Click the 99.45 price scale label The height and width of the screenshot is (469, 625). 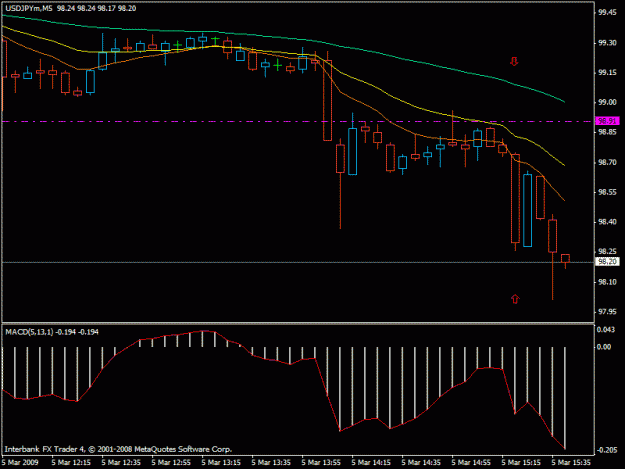pos(607,13)
